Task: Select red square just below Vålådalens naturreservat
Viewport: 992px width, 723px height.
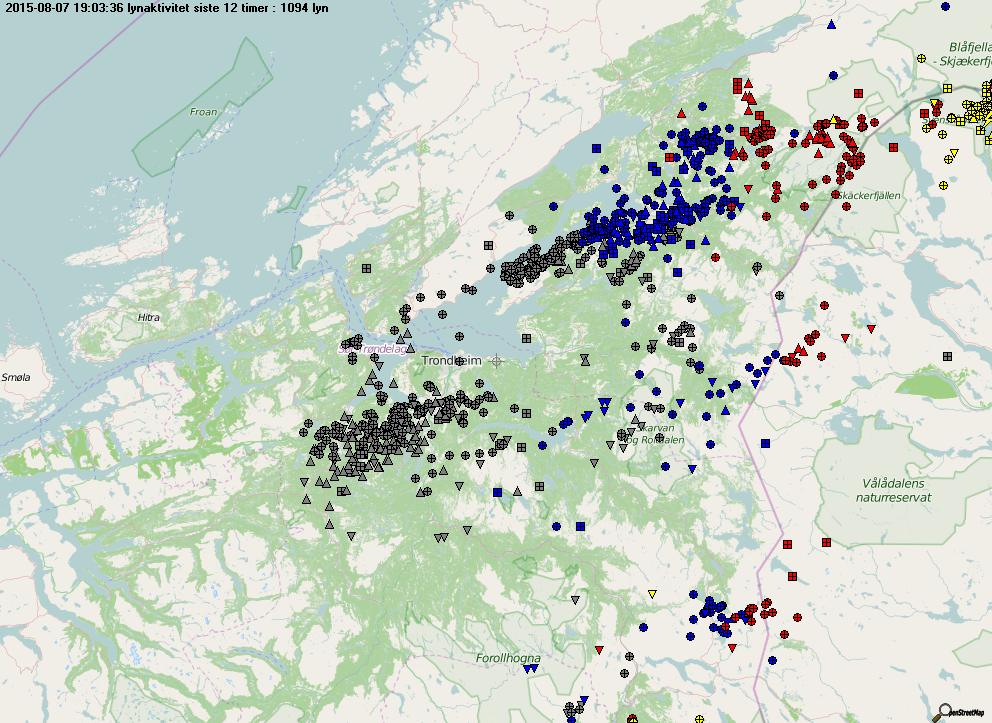Action: point(827,543)
